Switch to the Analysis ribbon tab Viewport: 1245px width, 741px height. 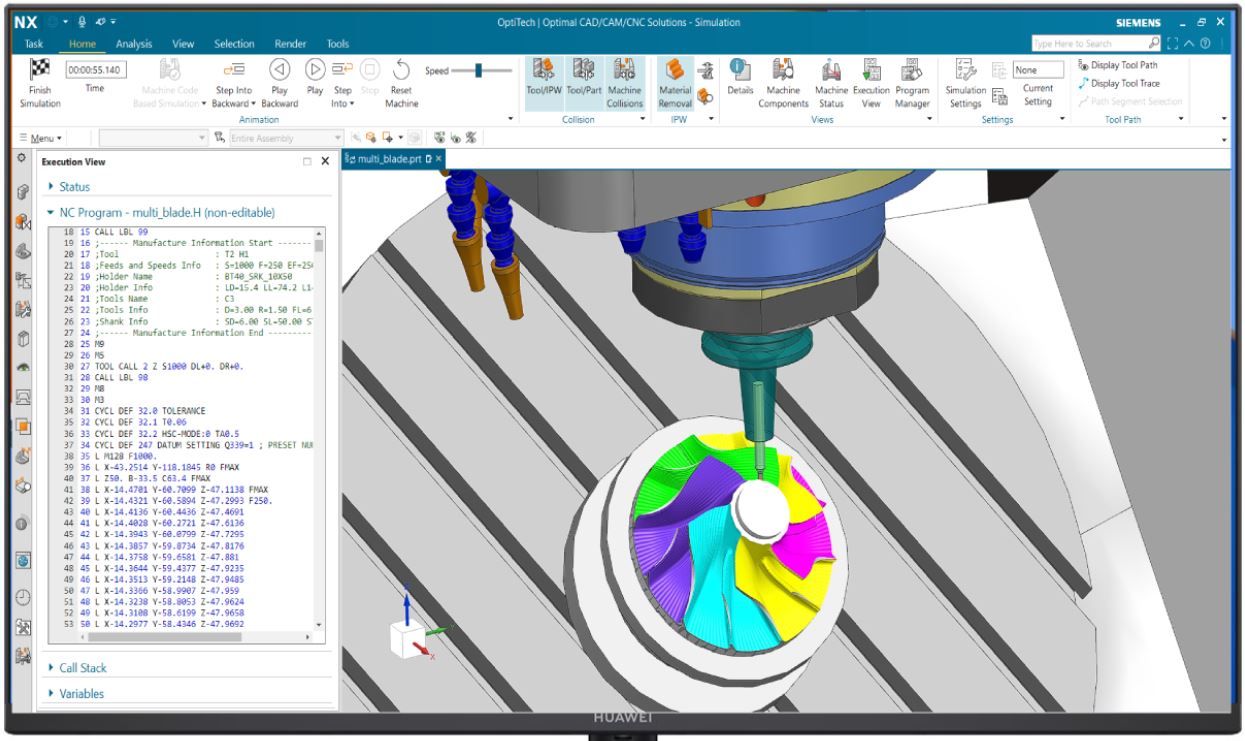point(134,44)
